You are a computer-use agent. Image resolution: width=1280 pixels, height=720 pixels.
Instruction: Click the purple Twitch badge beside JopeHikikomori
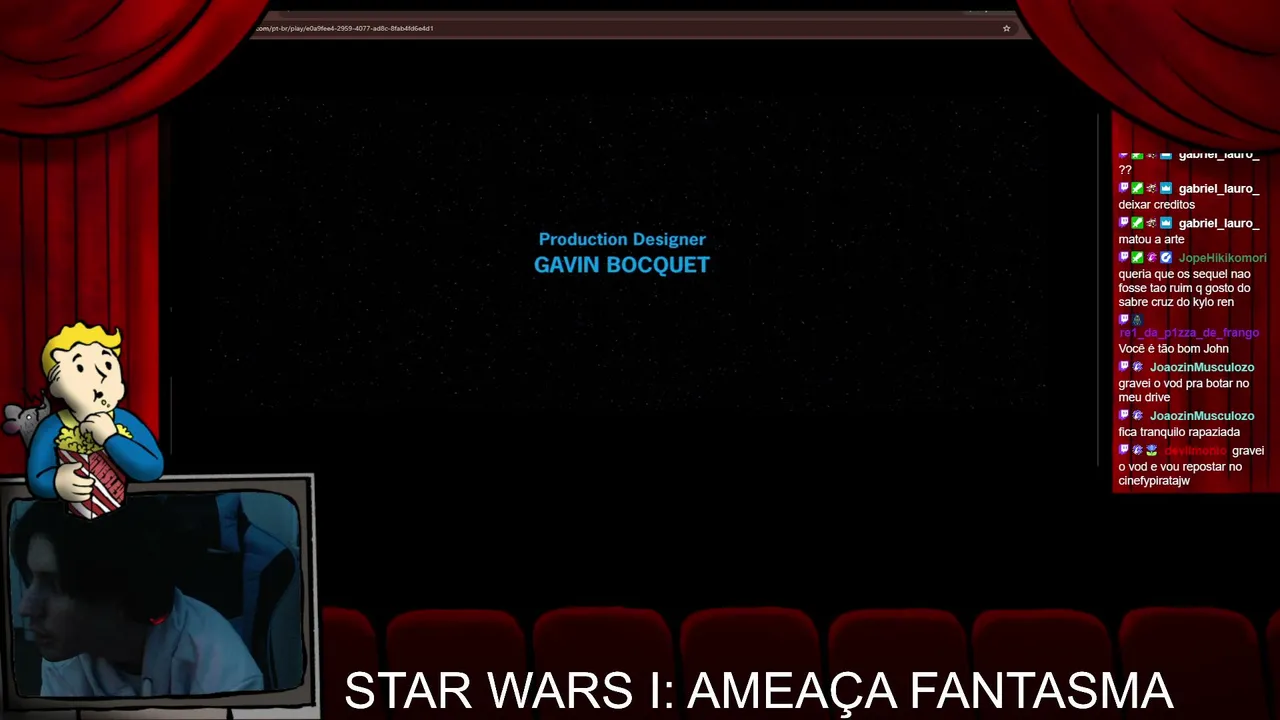point(1124,257)
